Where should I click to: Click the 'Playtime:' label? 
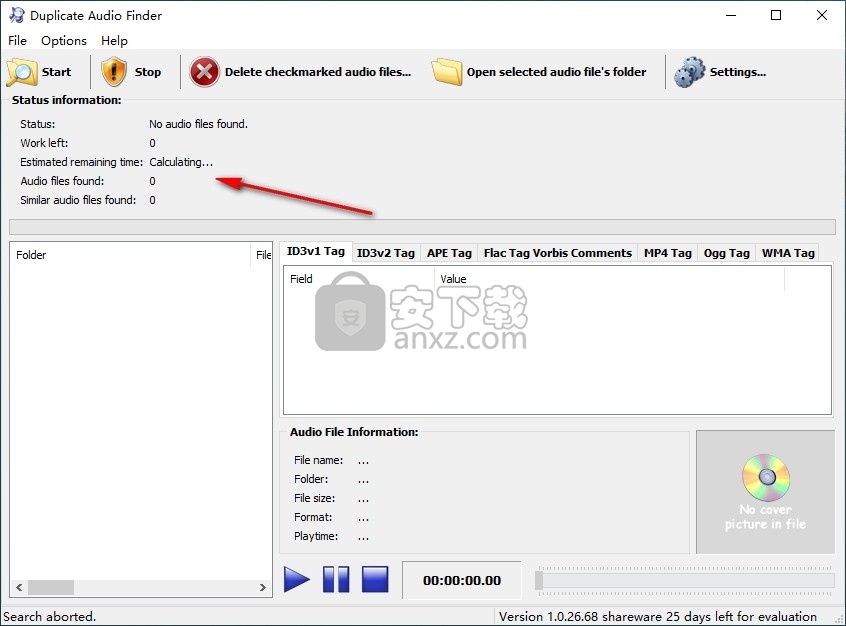point(316,536)
